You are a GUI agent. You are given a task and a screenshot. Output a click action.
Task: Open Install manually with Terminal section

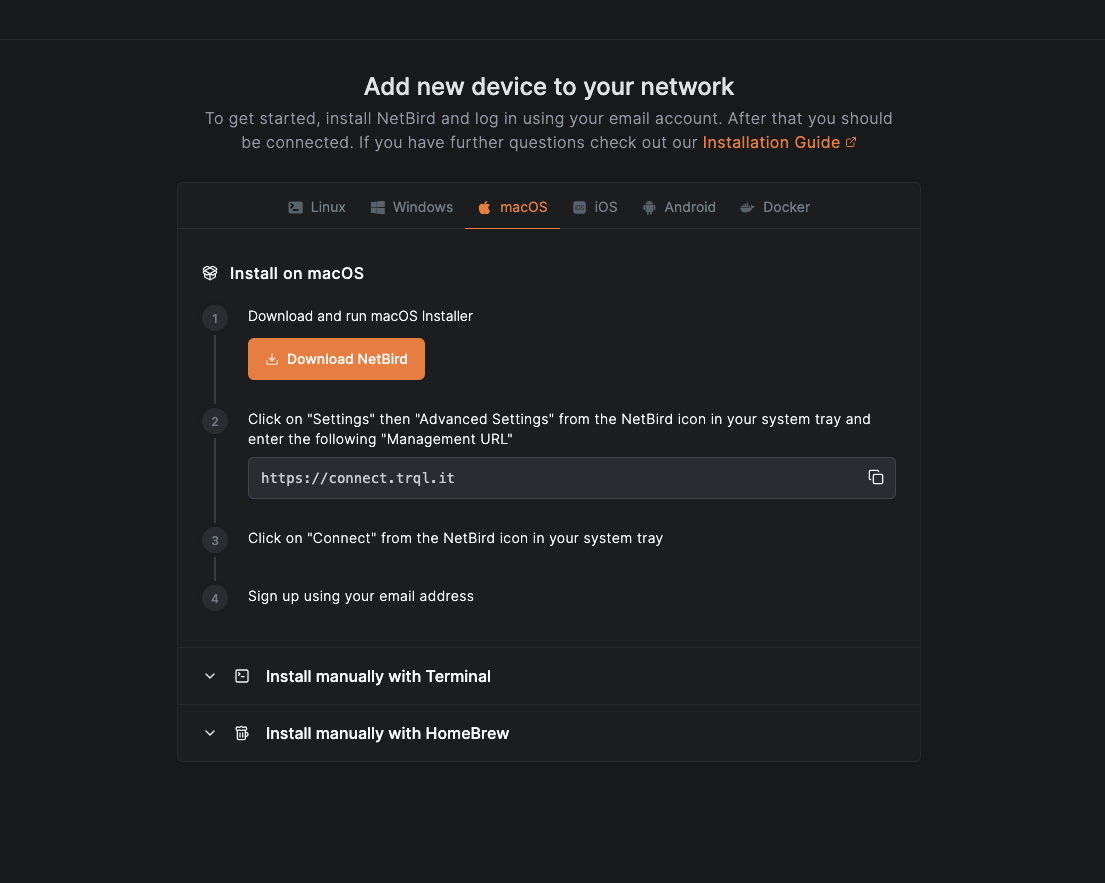click(378, 676)
